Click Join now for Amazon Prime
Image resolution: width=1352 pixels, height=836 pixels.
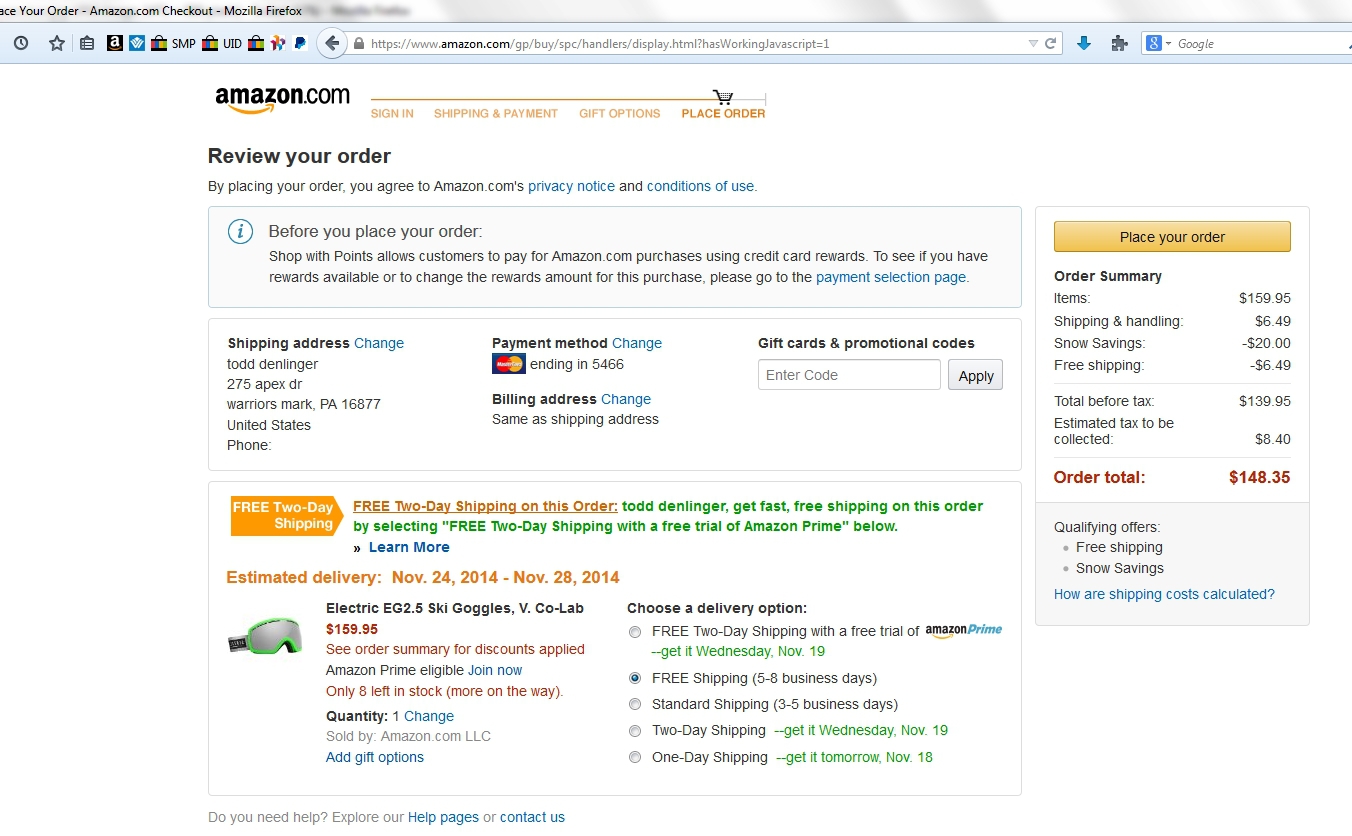tap(495, 670)
